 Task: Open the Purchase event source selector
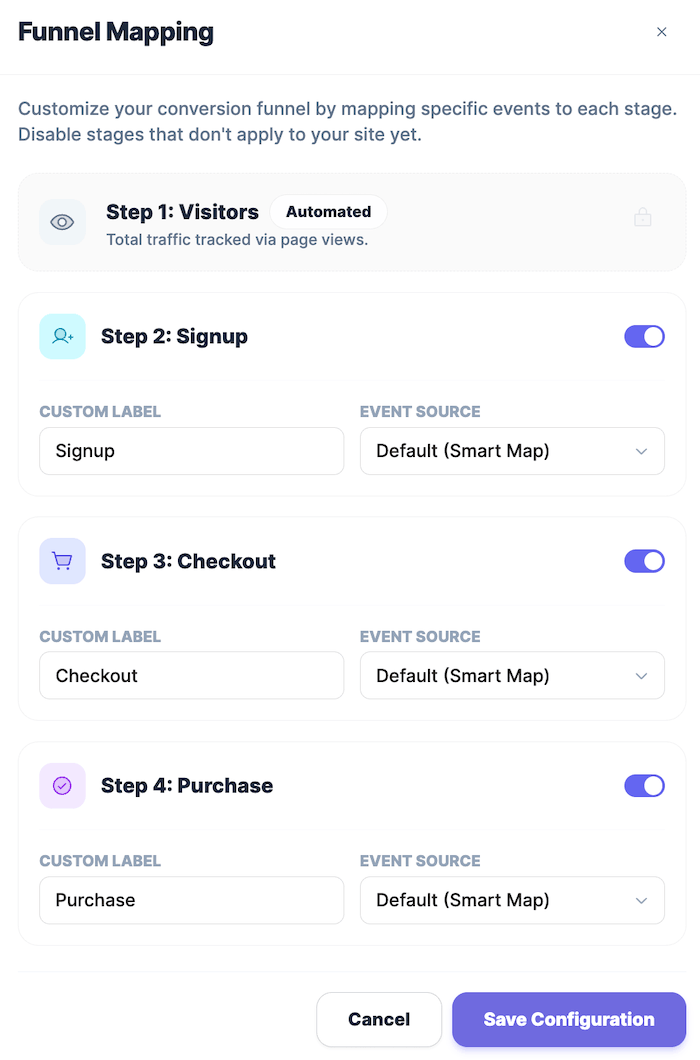(512, 900)
